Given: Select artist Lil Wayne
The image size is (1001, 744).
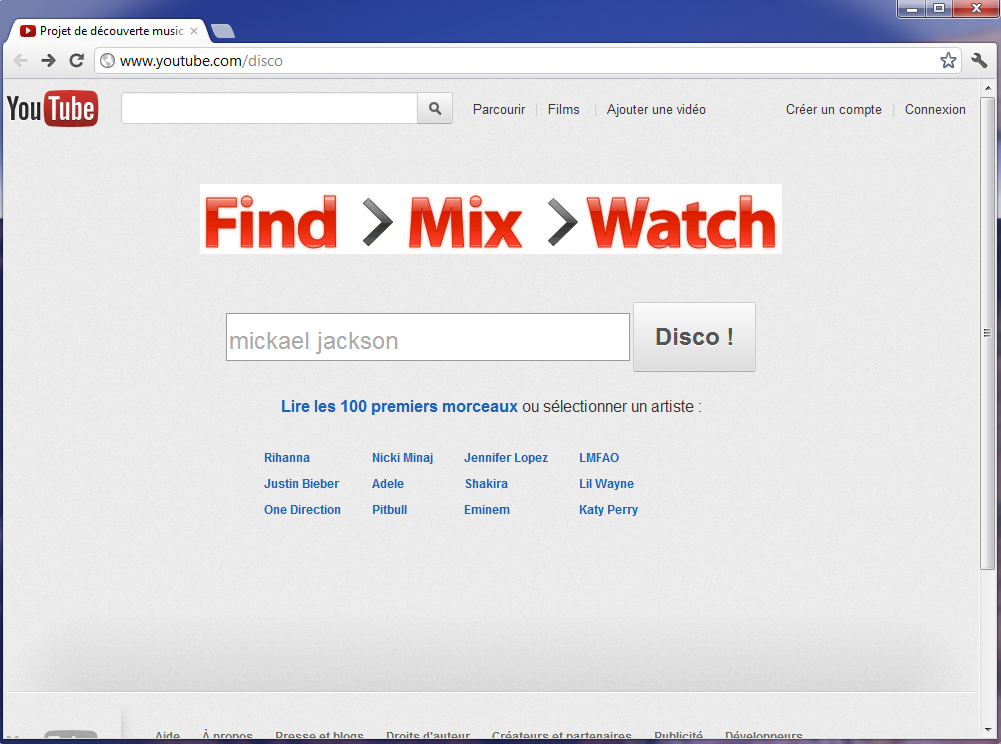Looking at the screenshot, I should [x=606, y=484].
